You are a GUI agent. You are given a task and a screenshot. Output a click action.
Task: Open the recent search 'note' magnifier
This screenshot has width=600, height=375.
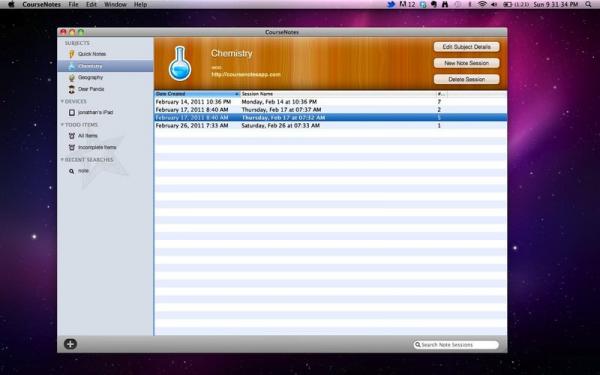coord(72,171)
